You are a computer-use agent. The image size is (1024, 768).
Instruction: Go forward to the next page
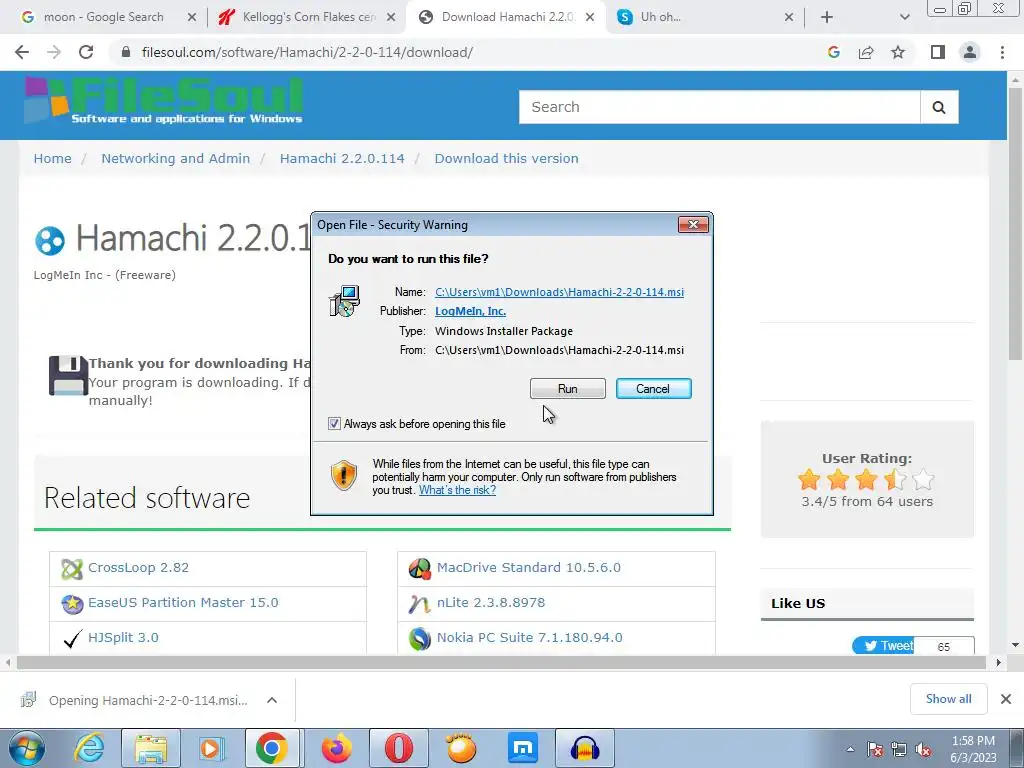point(54,52)
